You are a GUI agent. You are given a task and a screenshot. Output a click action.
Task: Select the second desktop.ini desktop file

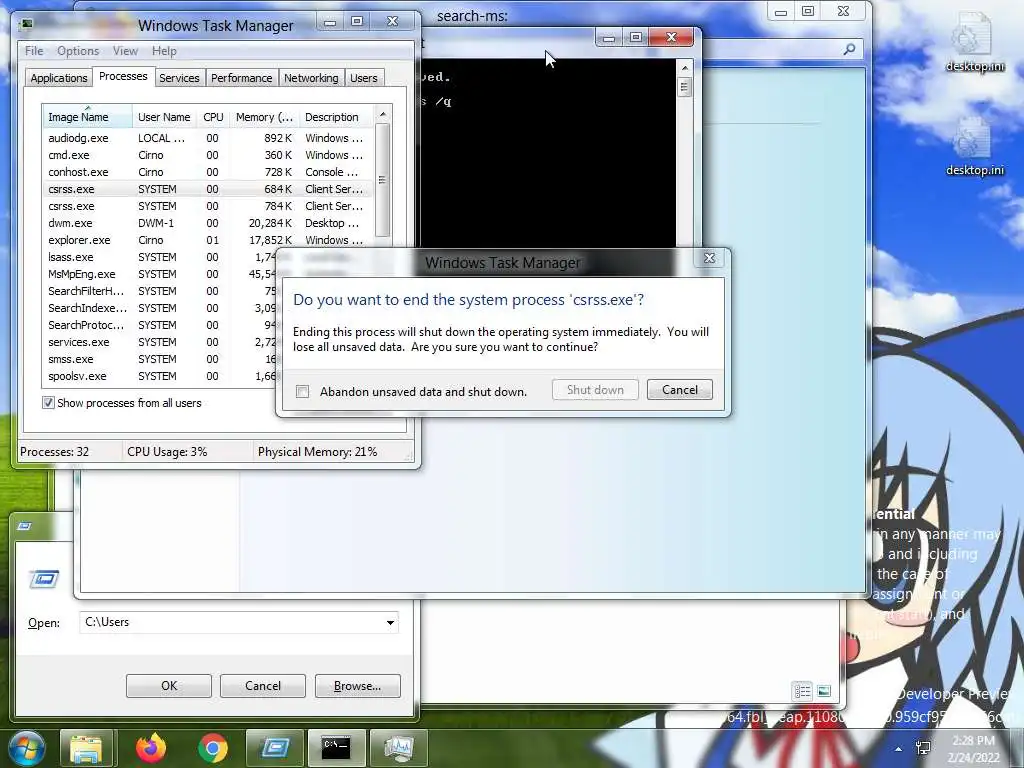974,147
